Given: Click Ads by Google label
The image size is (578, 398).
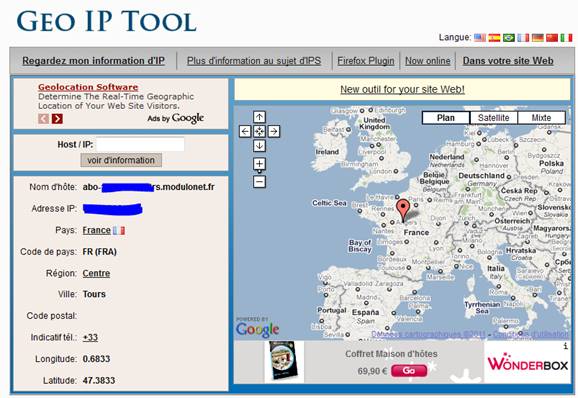Looking at the screenshot, I should [x=175, y=118].
